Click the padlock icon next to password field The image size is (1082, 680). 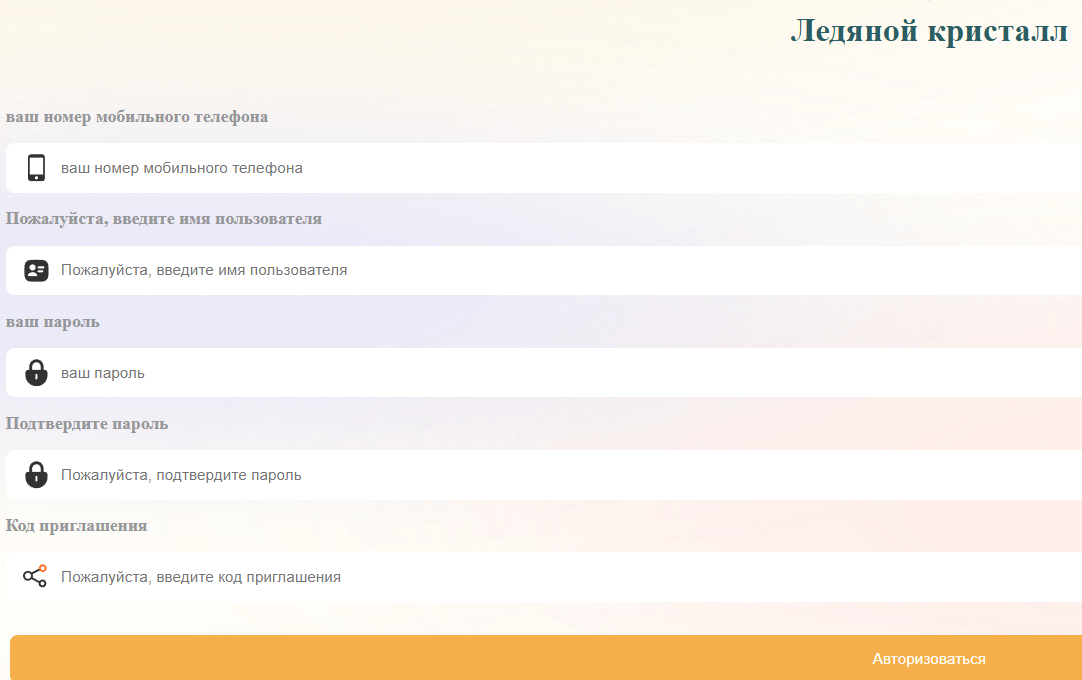pos(36,372)
